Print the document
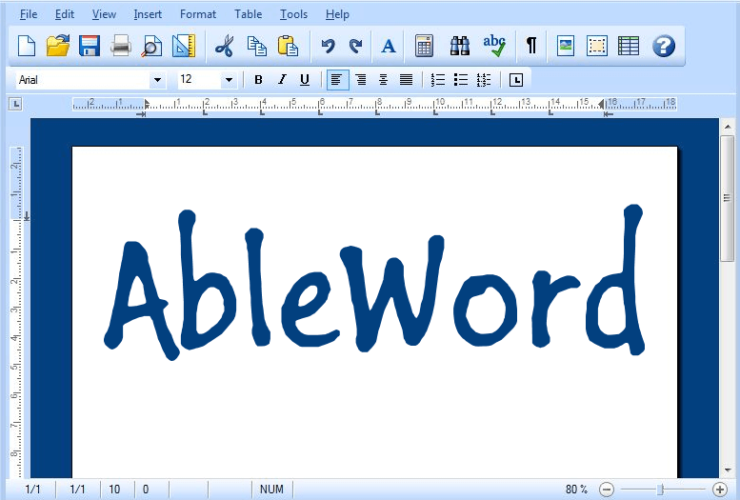Screen dimensions: 740x500 121,46
